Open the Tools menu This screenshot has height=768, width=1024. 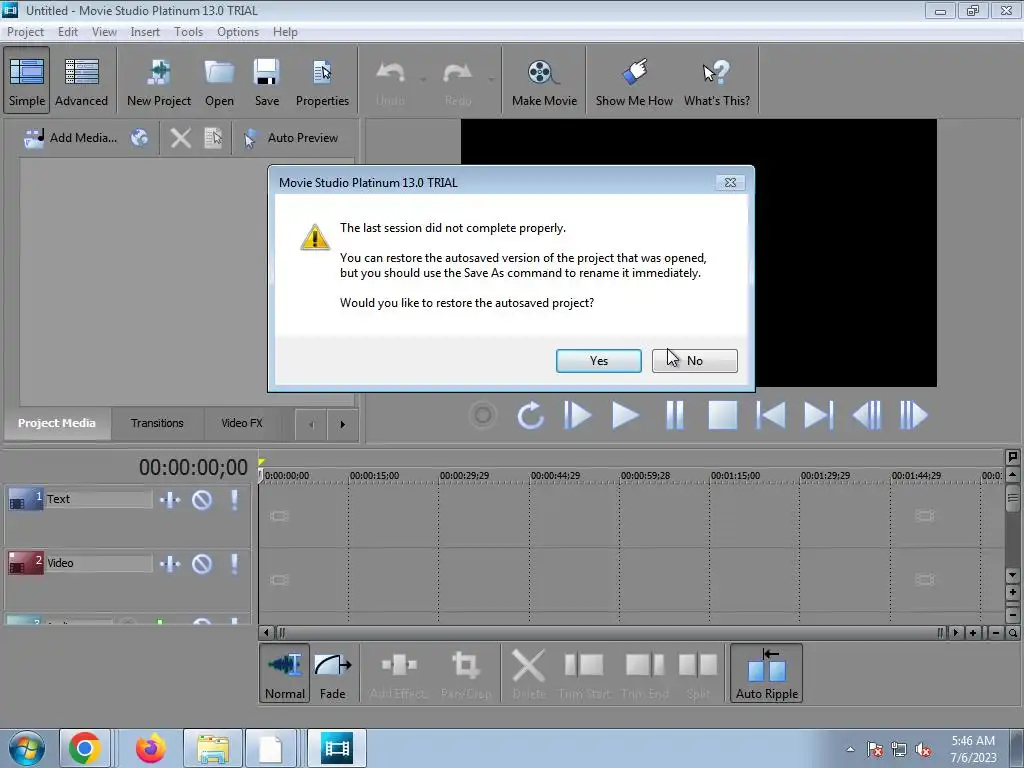click(x=188, y=32)
